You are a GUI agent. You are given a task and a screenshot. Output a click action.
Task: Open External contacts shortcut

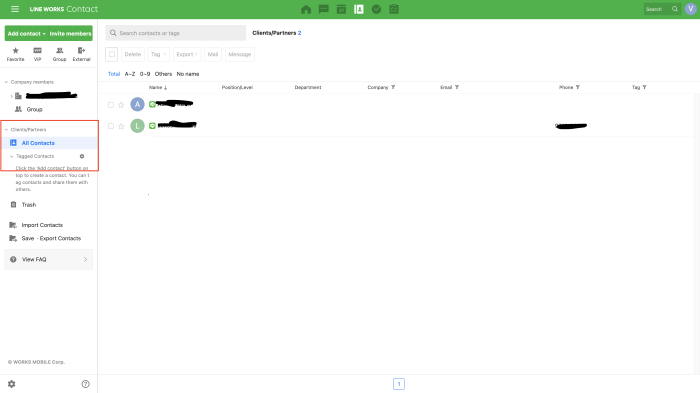coord(81,54)
